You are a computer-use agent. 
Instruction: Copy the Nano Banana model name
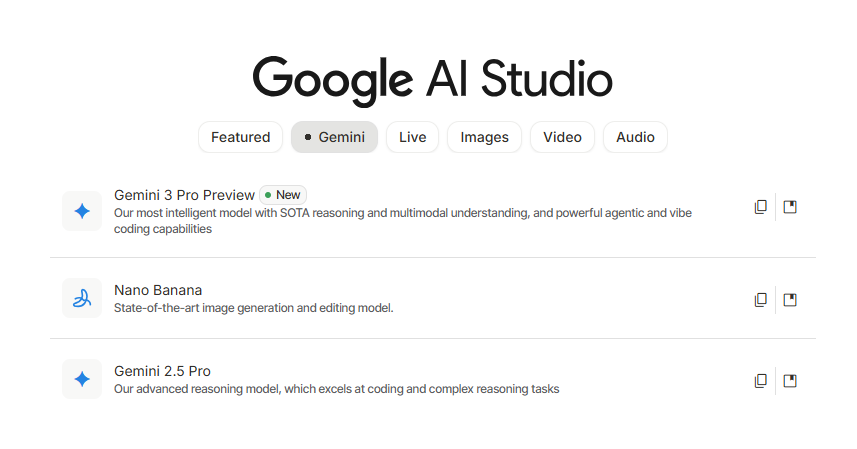click(x=760, y=300)
